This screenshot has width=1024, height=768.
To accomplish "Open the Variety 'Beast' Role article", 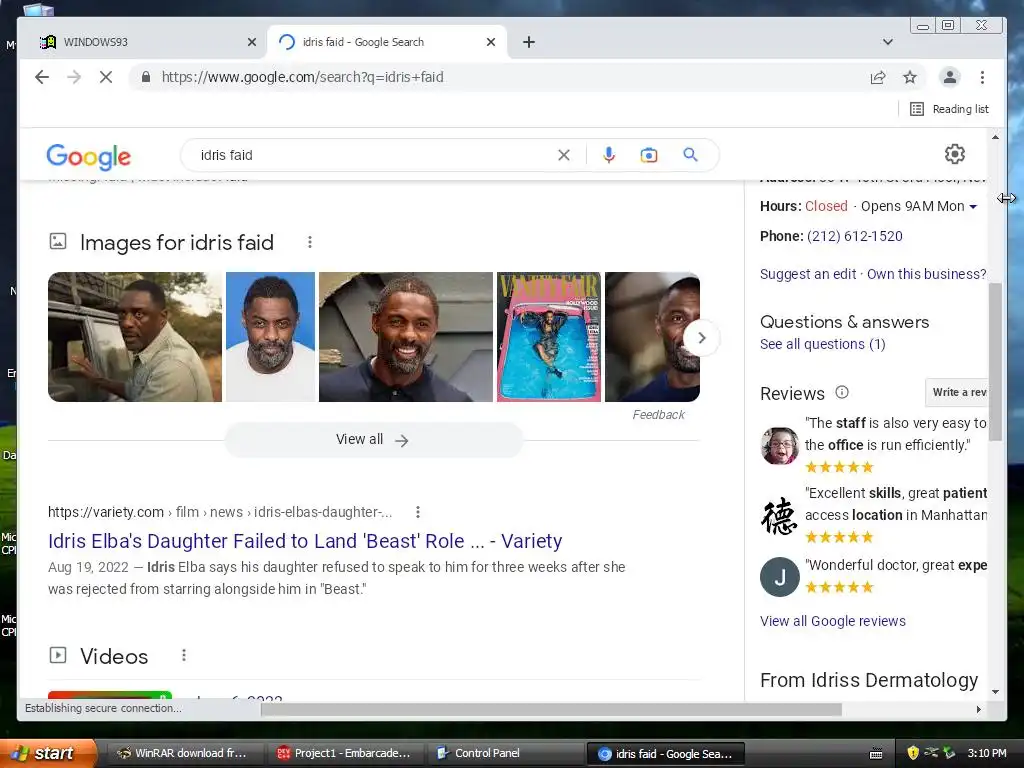I will point(305,541).
